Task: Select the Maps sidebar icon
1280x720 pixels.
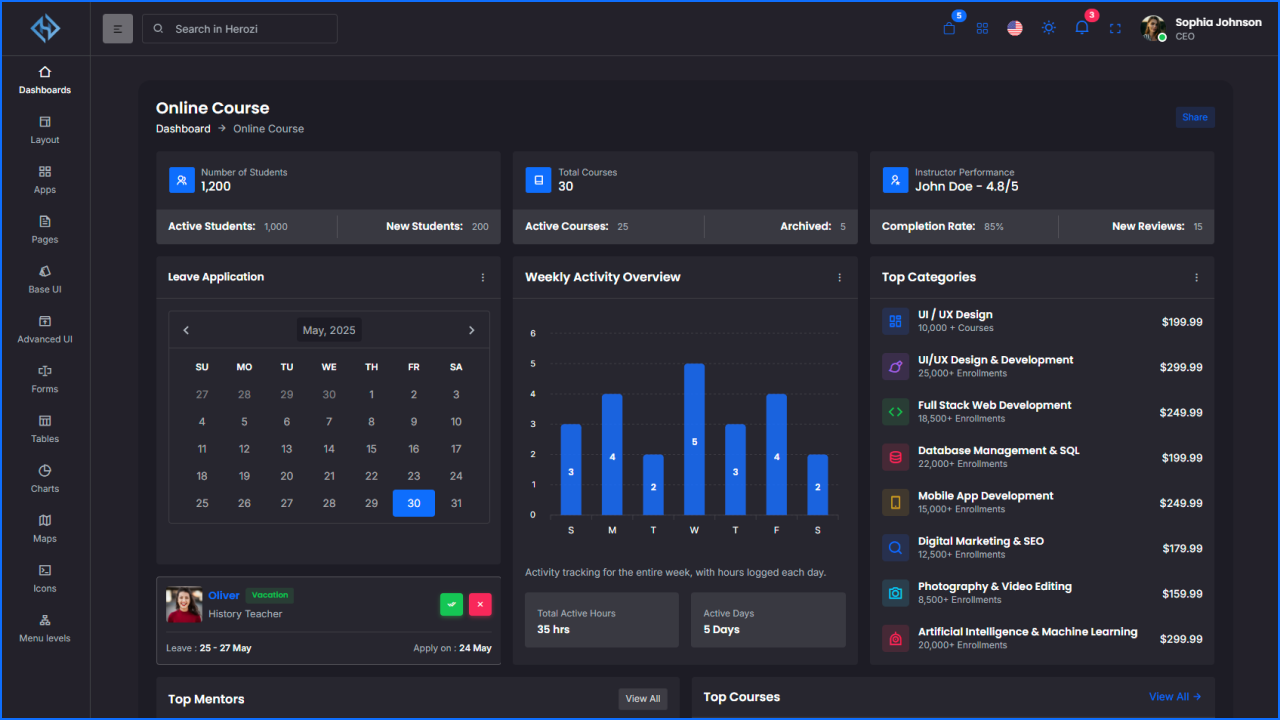Action: [x=44, y=530]
